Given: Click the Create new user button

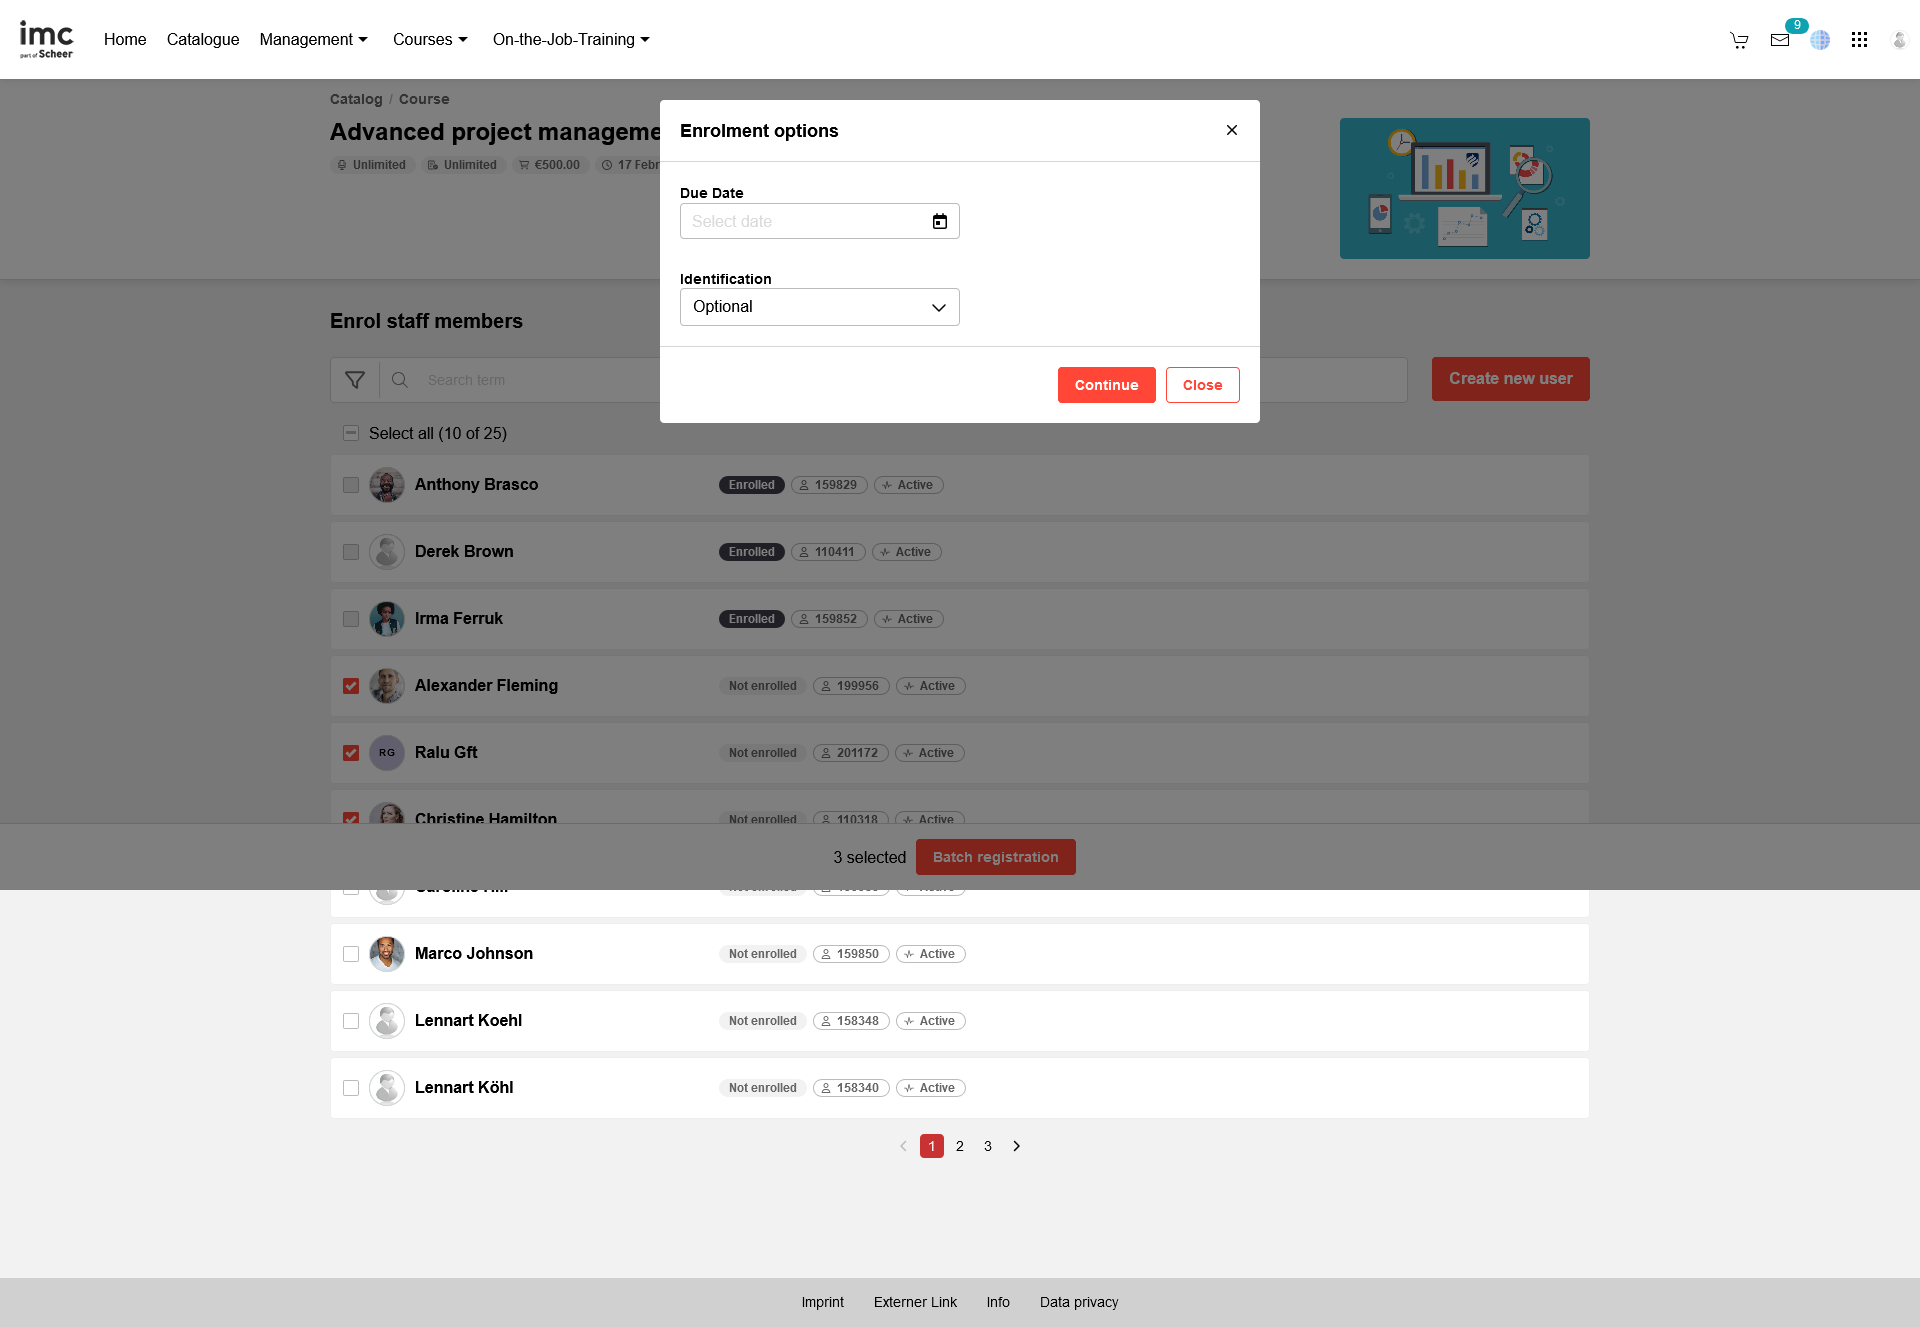Looking at the screenshot, I should pos(1510,379).
